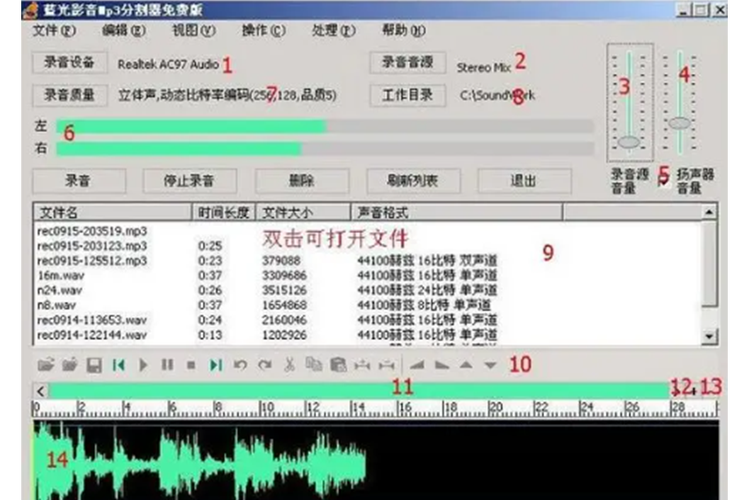Jump to end with the skip-forward icon
Image resolution: width=749 pixels, height=500 pixels.
point(216,366)
